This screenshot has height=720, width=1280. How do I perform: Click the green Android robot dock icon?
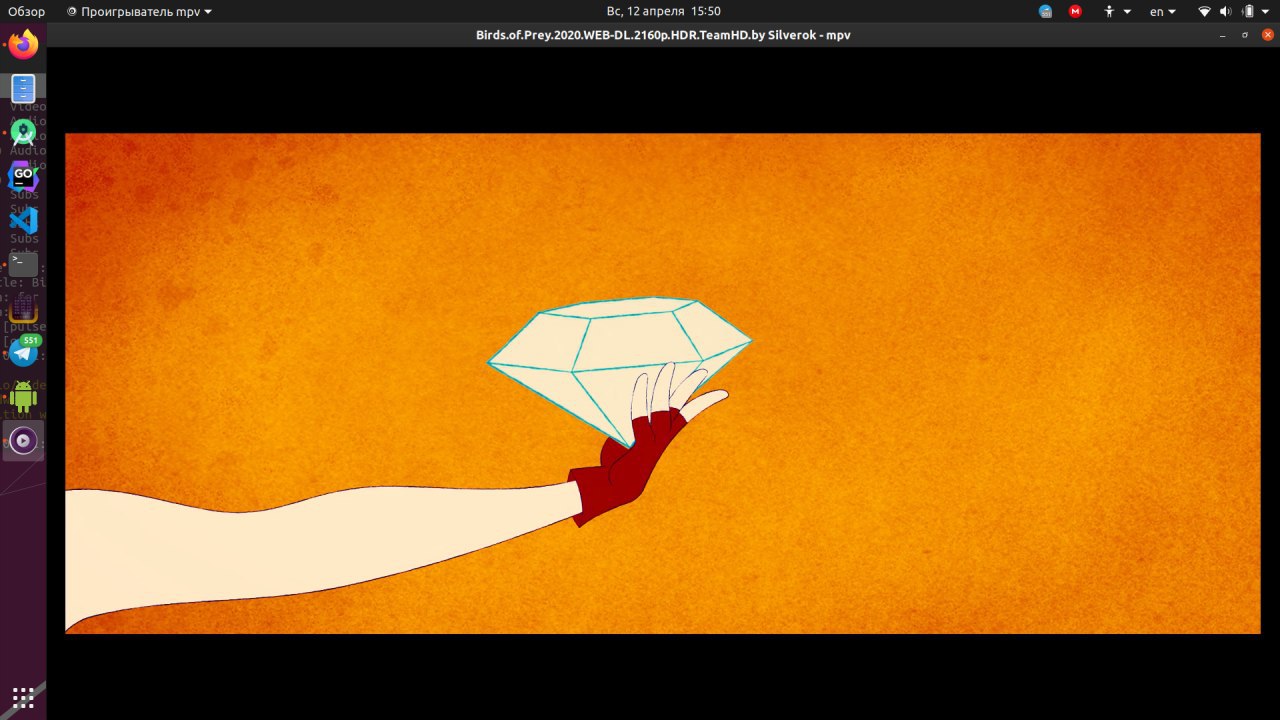pos(23,396)
